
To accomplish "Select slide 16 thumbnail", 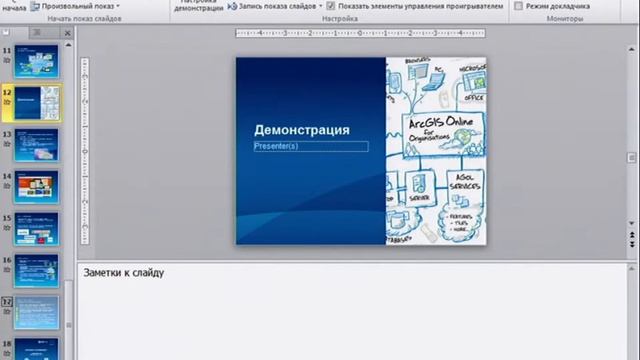I will [36, 271].
